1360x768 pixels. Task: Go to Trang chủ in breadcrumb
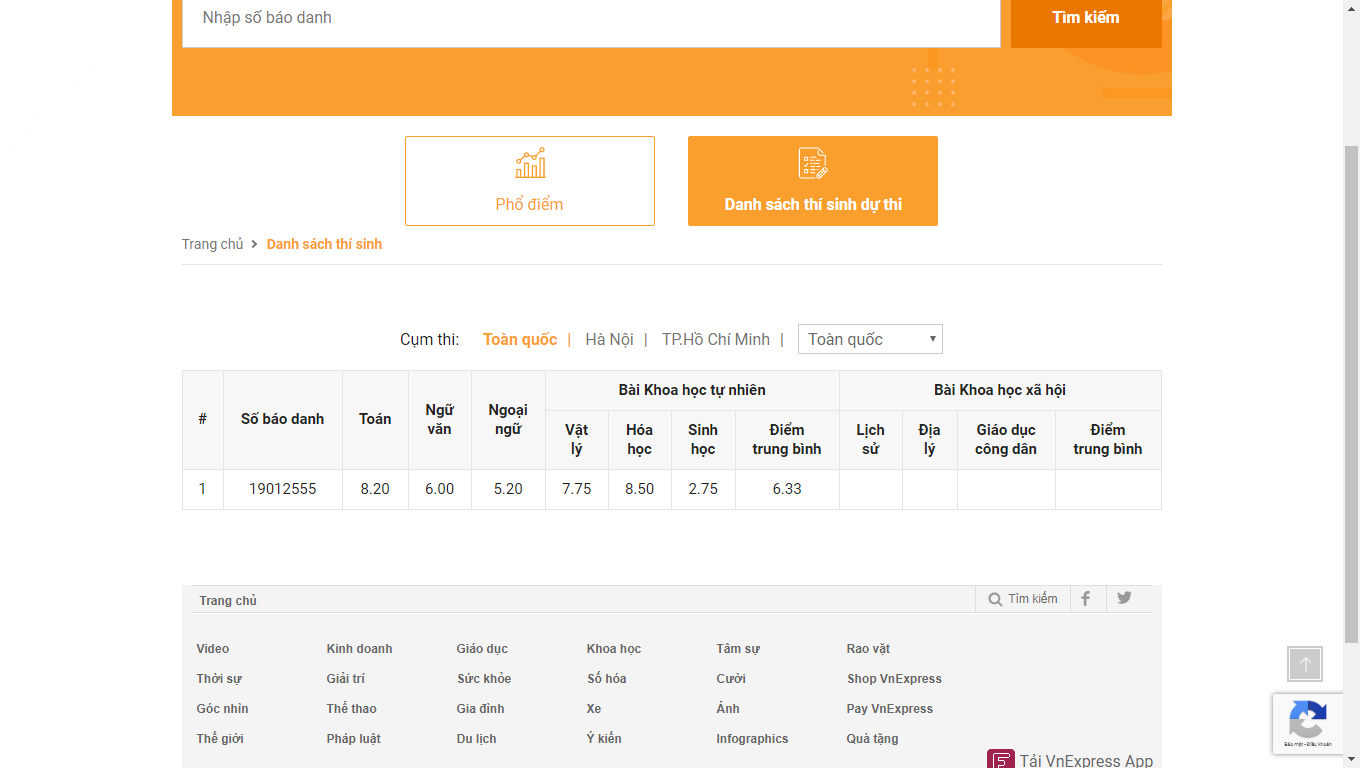(x=212, y=244)
